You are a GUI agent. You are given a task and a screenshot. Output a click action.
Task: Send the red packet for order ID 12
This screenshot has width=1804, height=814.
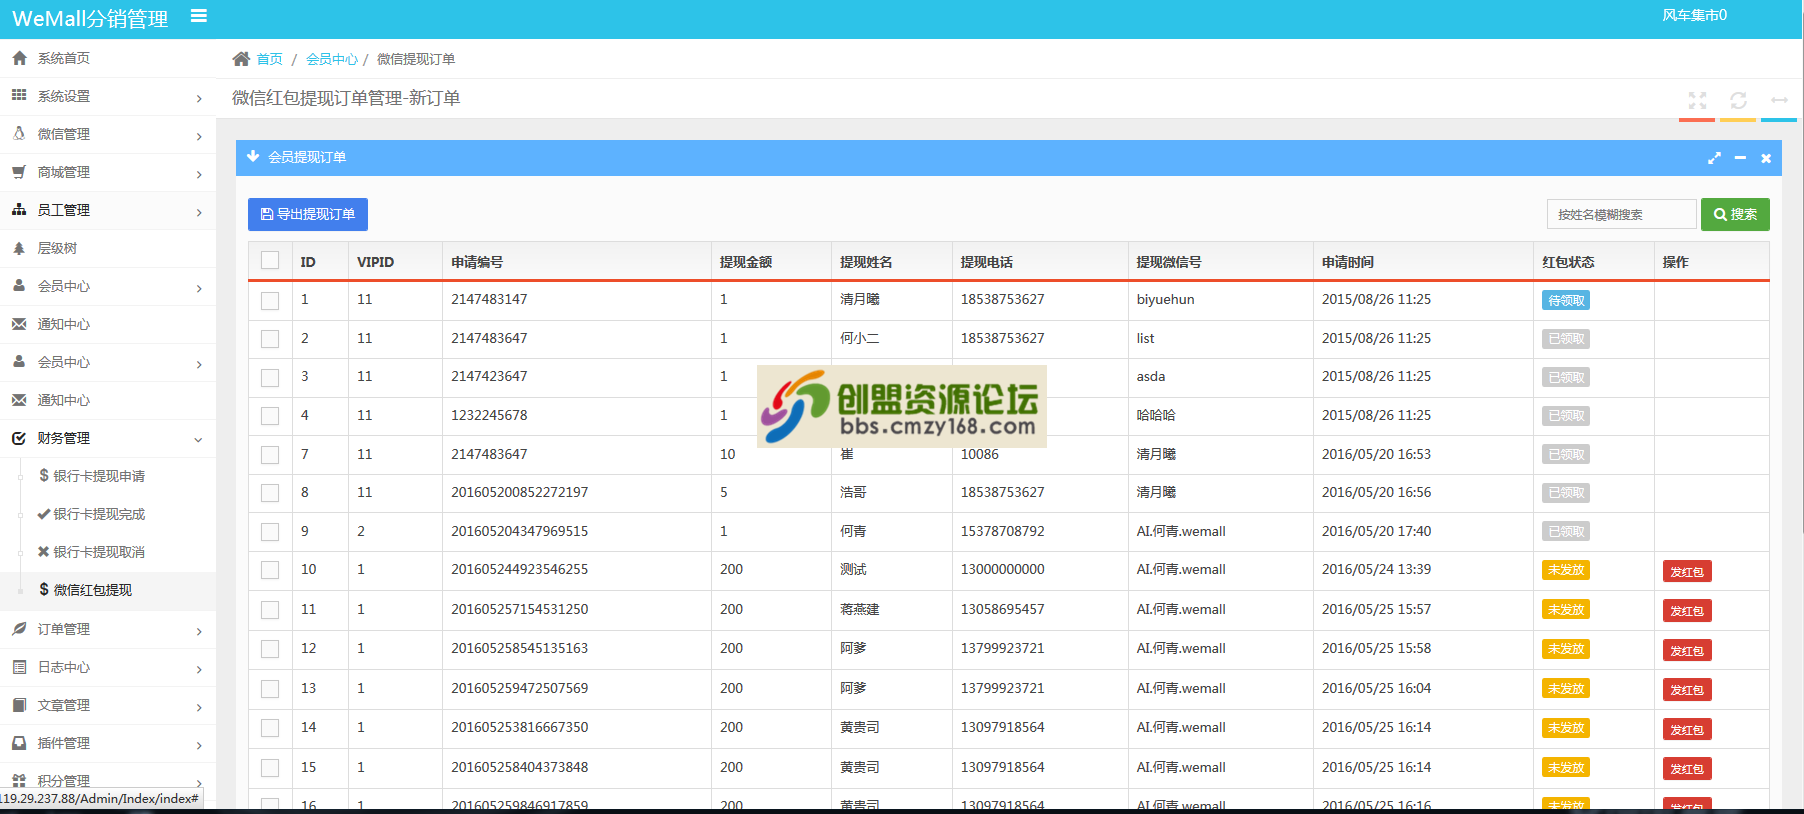pos(1687,650)
